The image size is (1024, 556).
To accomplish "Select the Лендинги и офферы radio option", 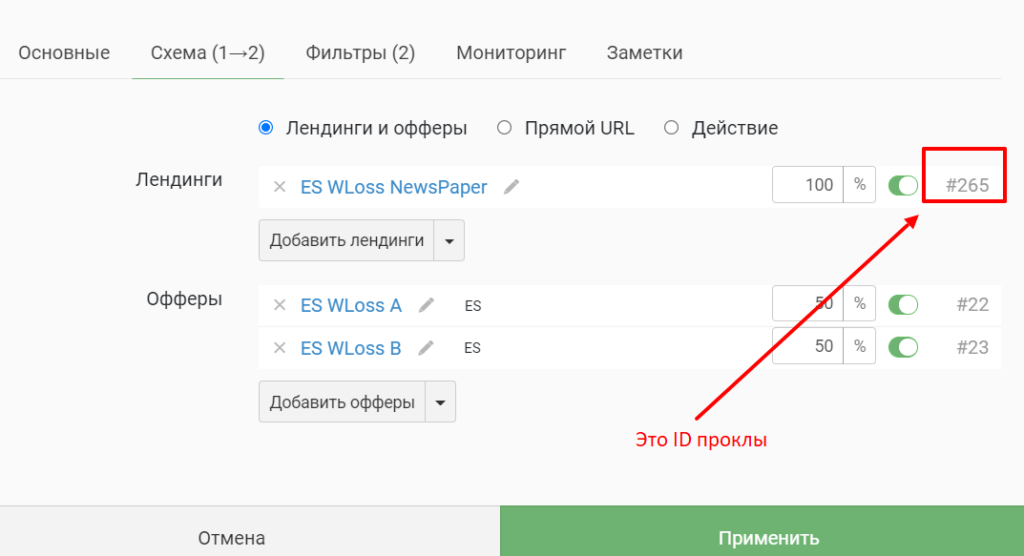I will (x=266, y=127).
